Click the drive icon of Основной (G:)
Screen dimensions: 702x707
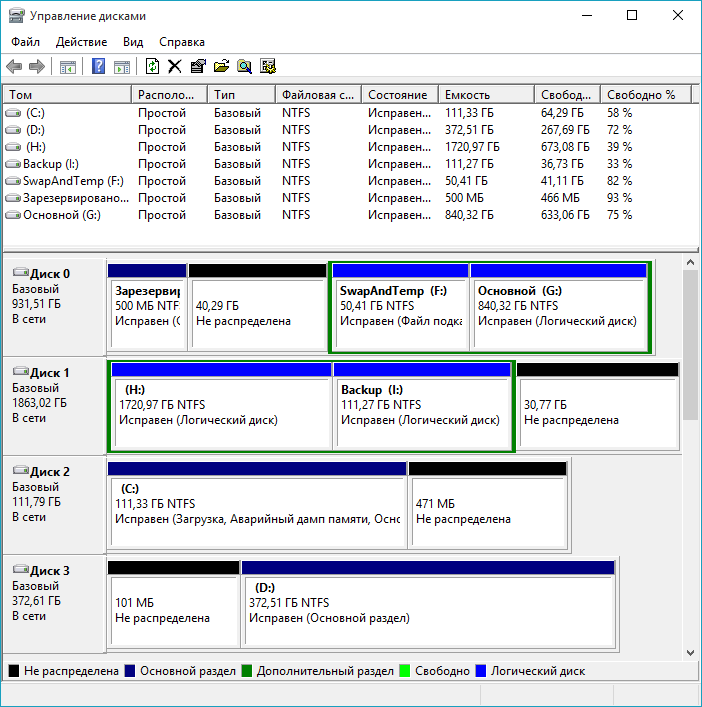[x=13, y=215]
